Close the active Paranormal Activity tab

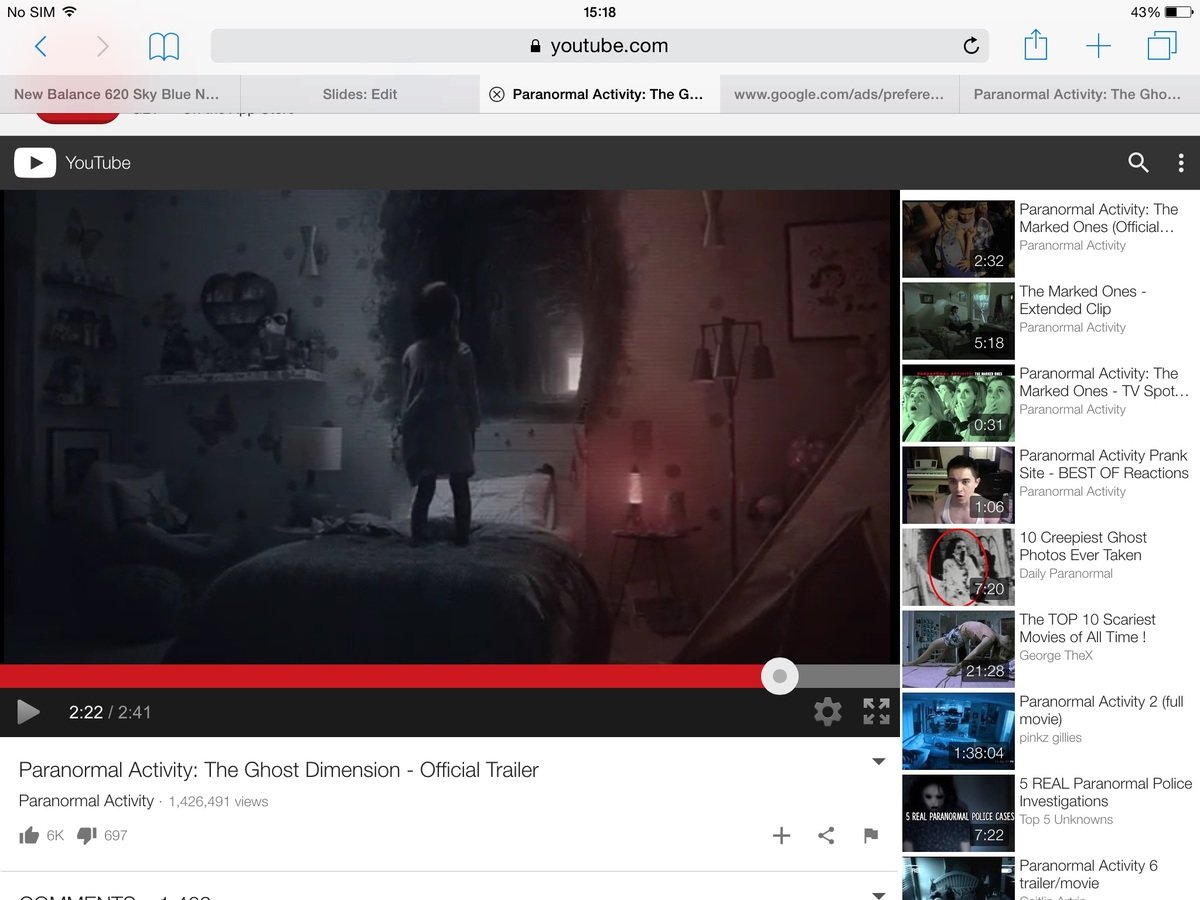point(496,94)
